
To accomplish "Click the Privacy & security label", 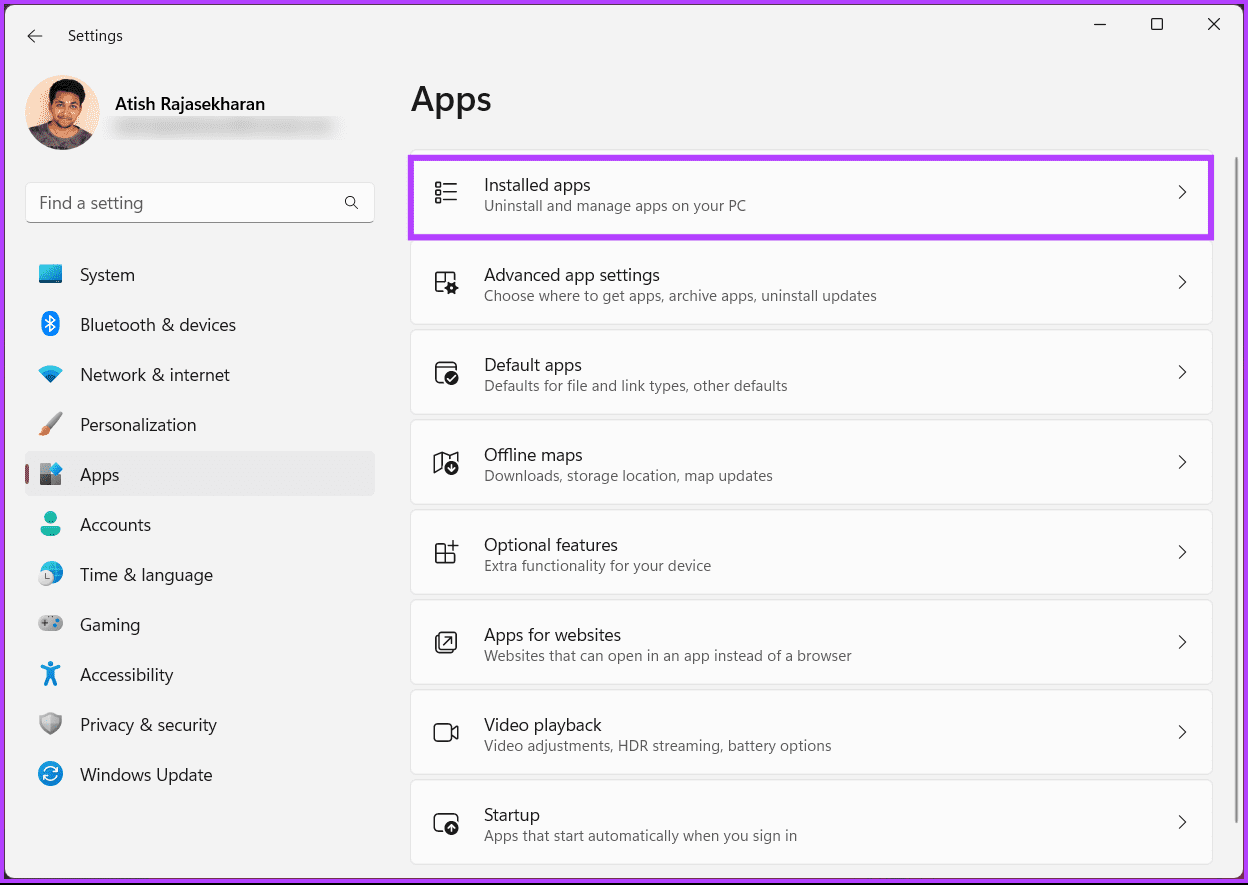I will coord(148,725).
